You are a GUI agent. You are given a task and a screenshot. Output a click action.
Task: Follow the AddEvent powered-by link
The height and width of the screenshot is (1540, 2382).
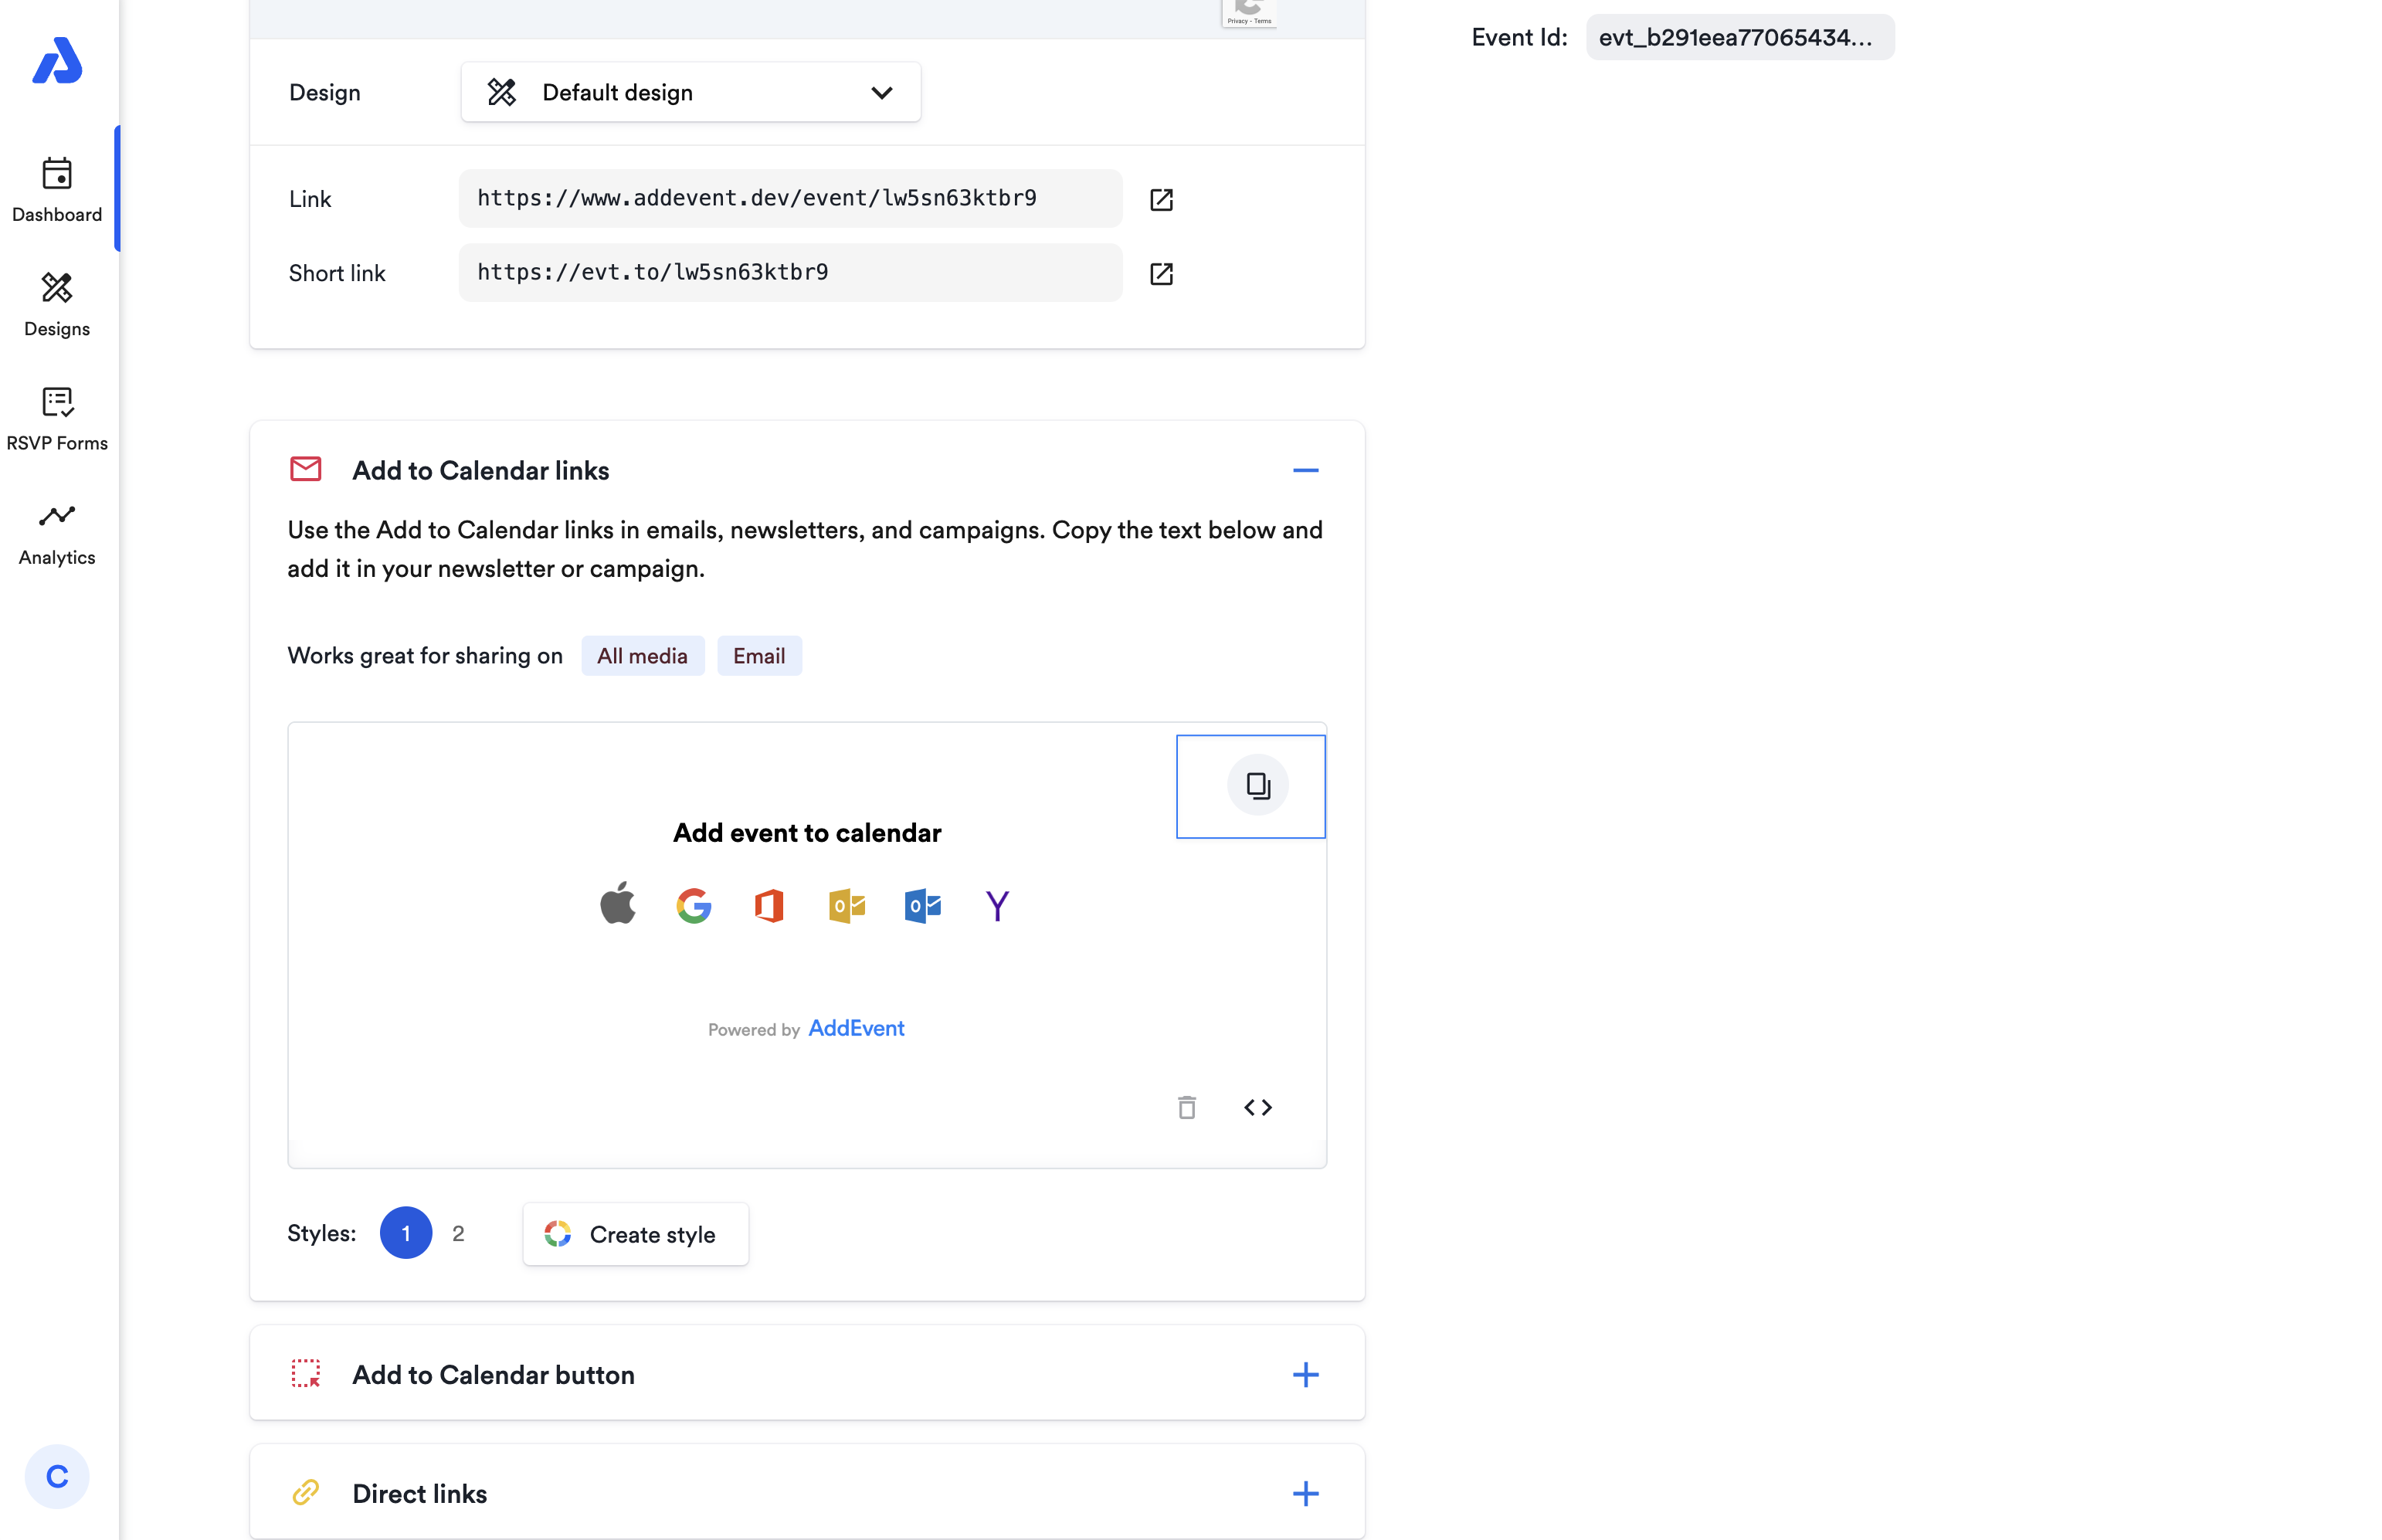coord(856,1028)
